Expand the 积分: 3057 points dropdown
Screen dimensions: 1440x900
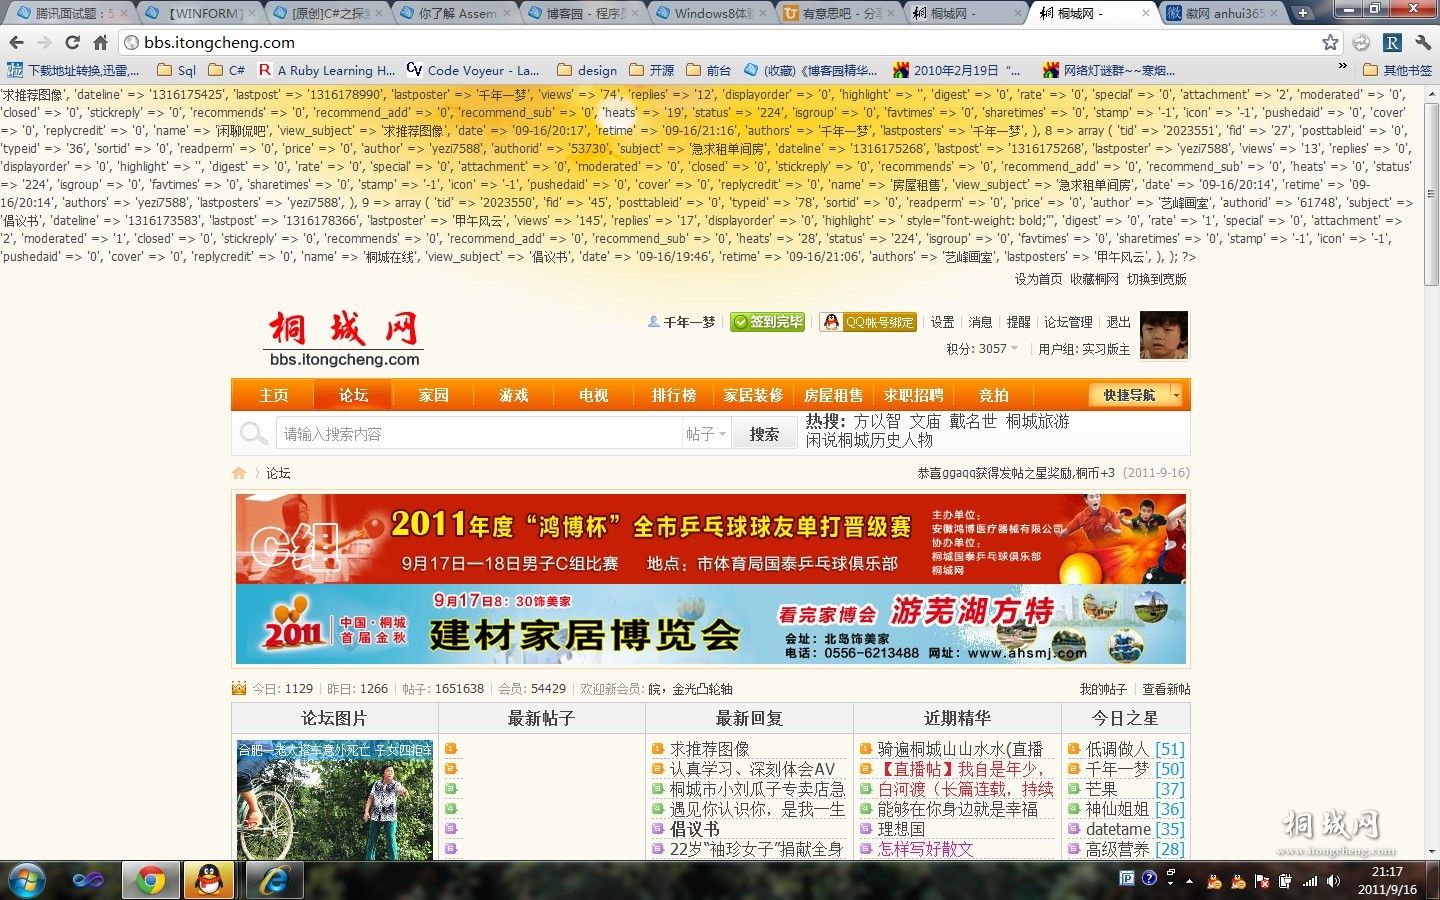tap(982, 349)
